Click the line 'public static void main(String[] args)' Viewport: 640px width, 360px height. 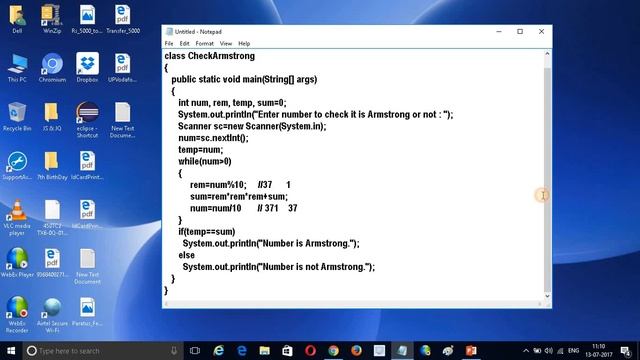(244, 79)
